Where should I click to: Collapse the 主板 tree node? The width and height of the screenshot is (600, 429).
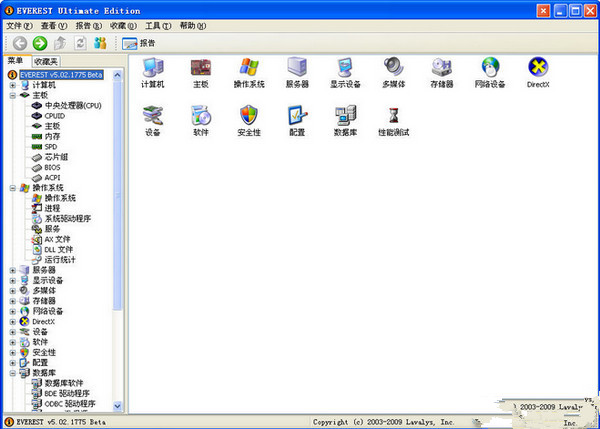13,95
